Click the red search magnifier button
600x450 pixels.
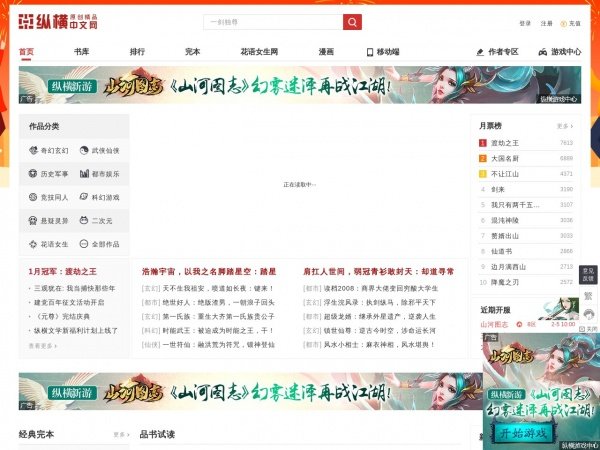coord(352,22)
